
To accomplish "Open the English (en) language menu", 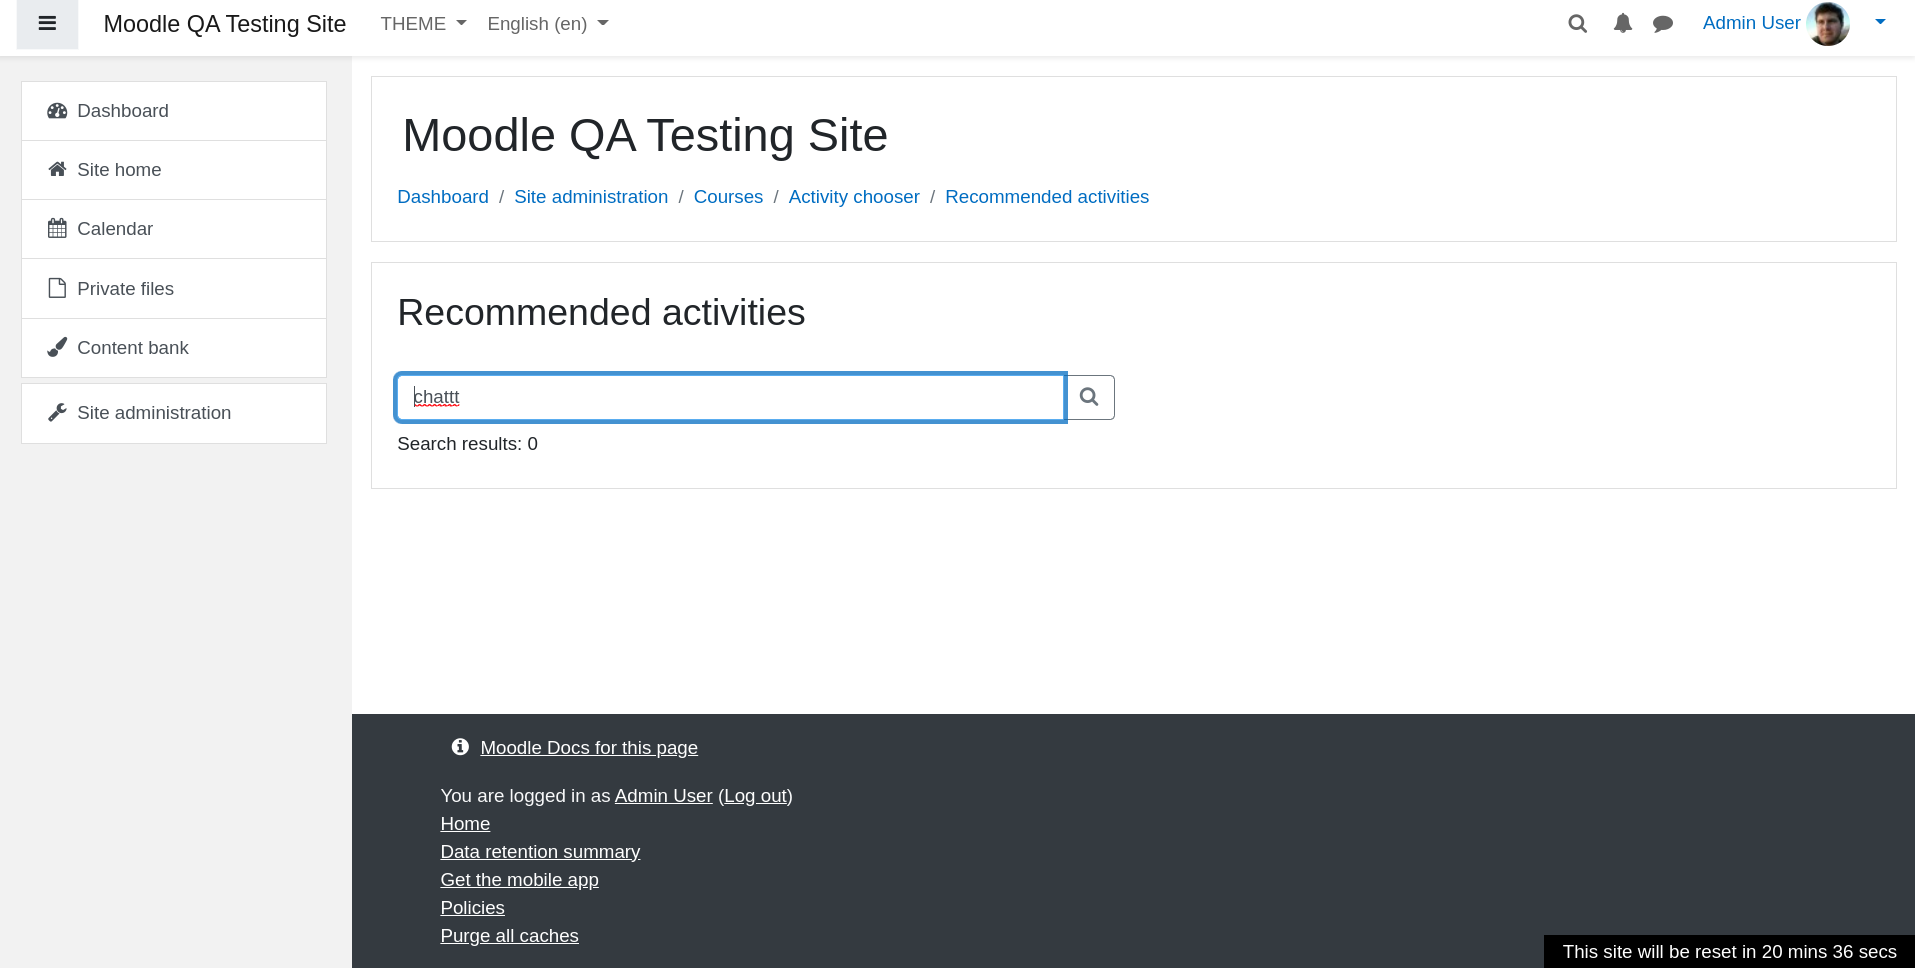I will click(x=547, y=24).
